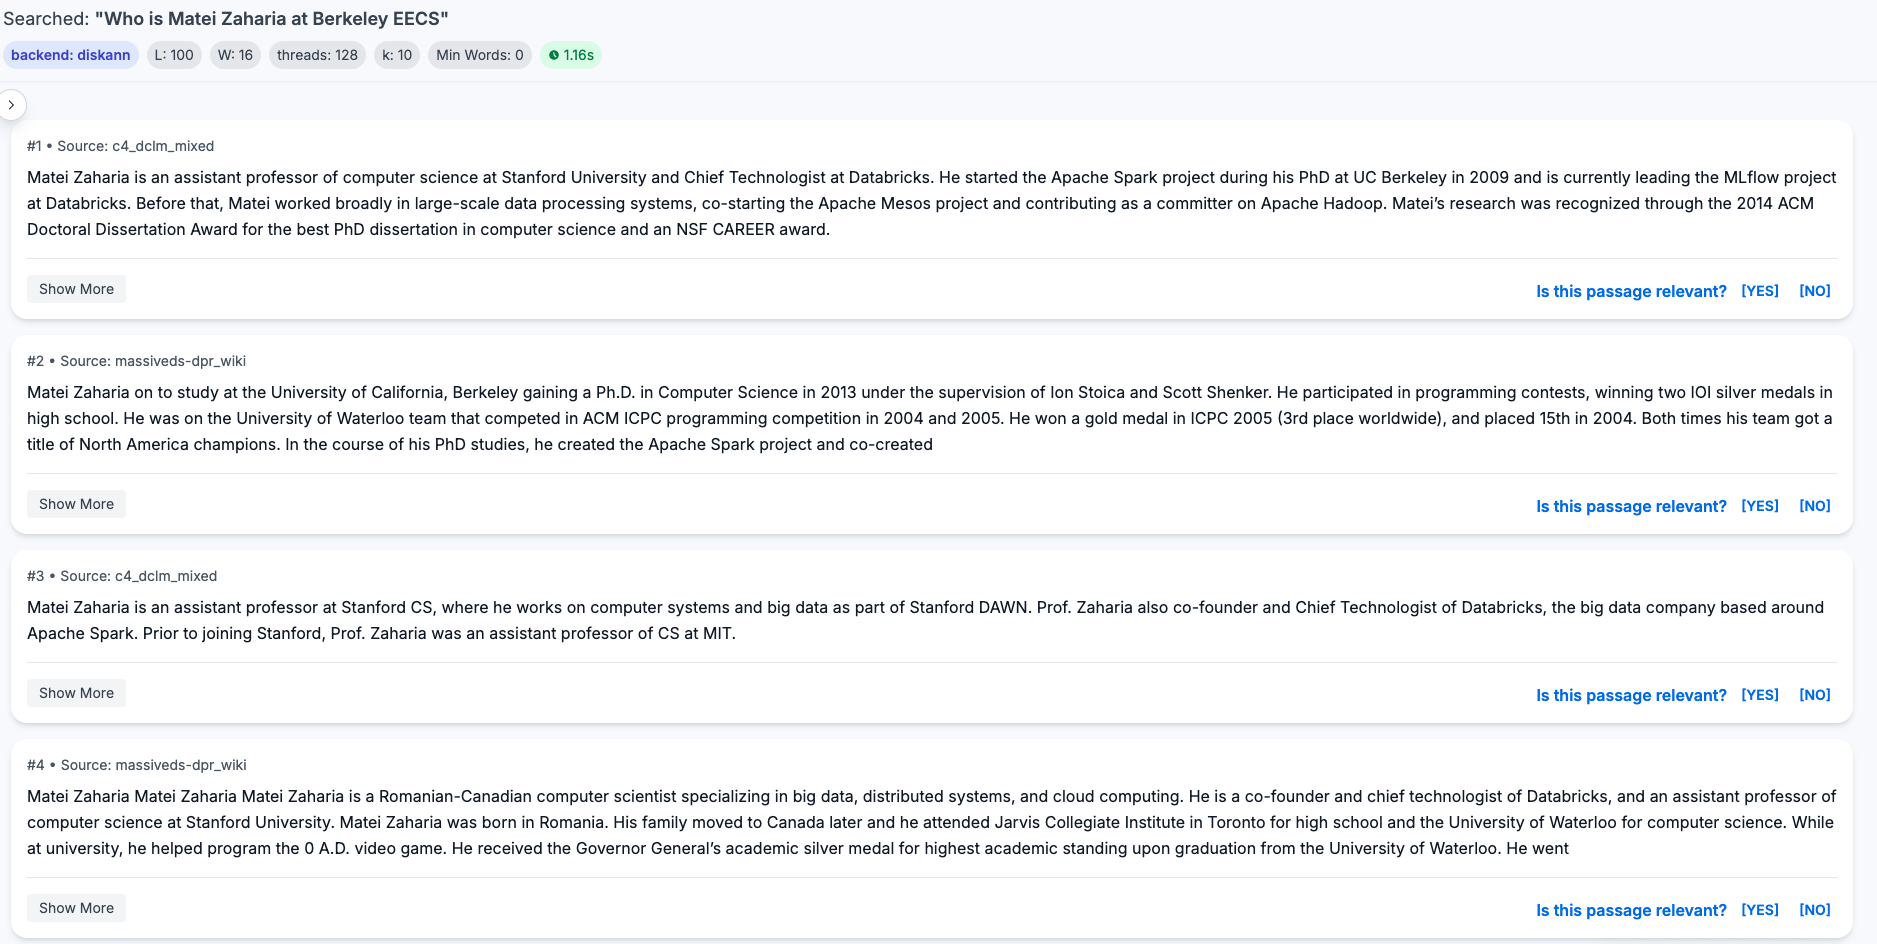Show more of result #4 passage
The width and height of the screenshot is (1877, 944).
(x=76, y=908)
